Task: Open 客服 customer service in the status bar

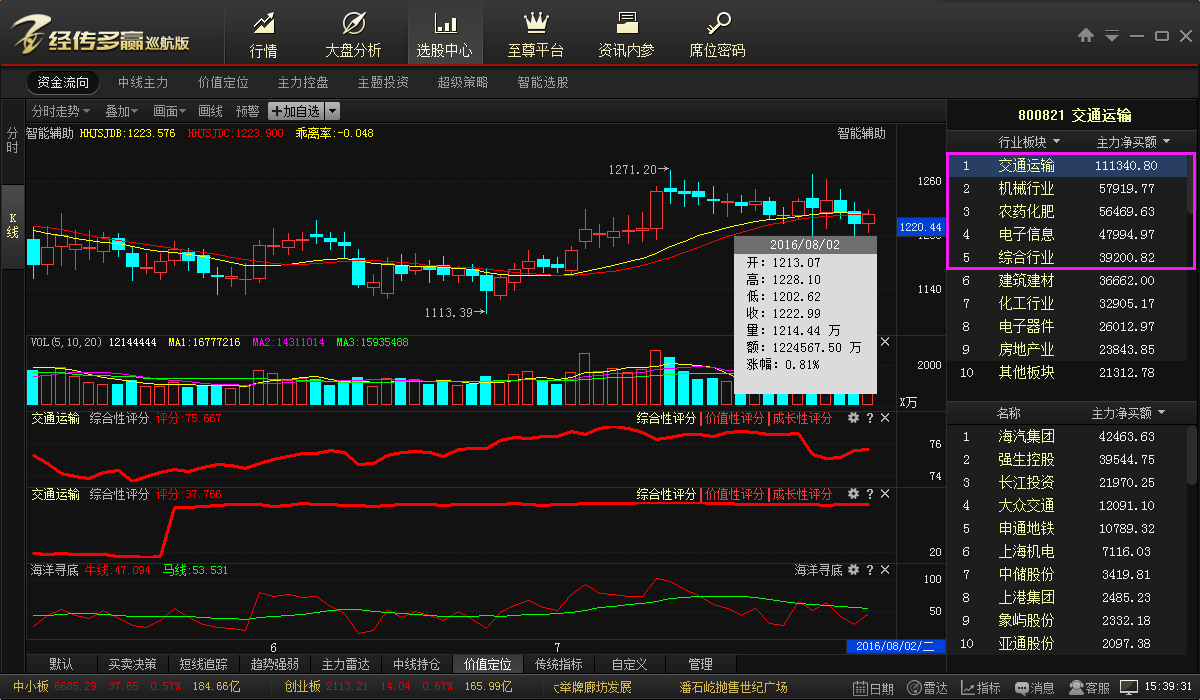Action: tap(1089, 688)
